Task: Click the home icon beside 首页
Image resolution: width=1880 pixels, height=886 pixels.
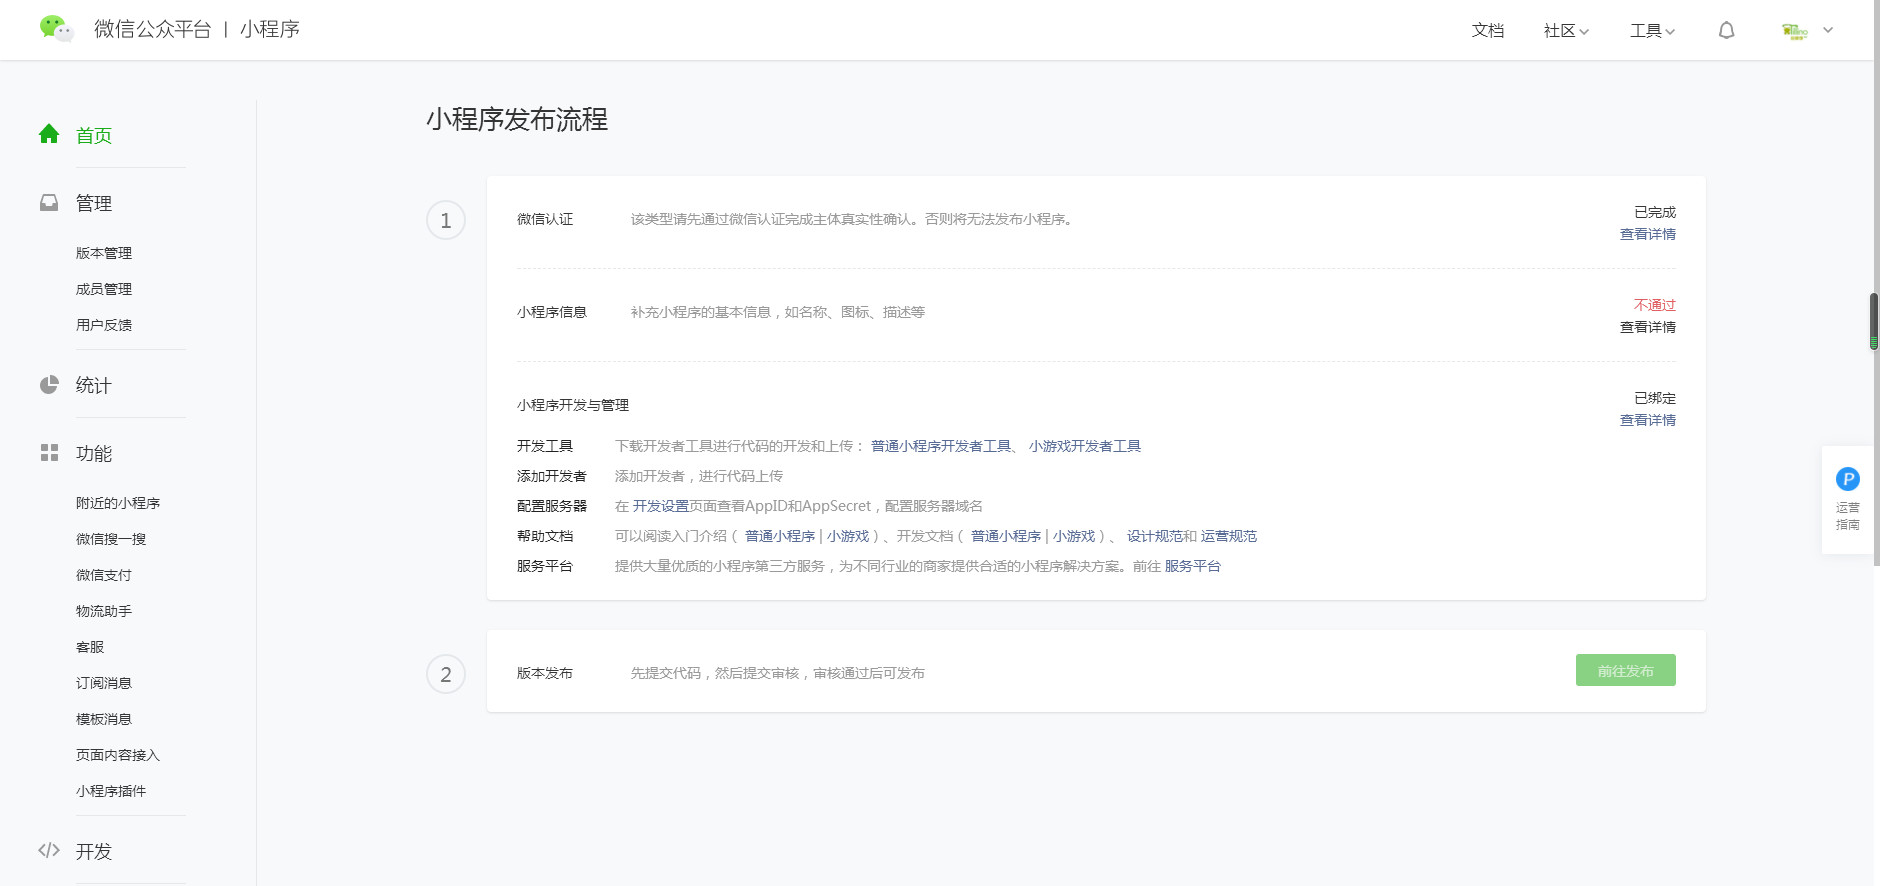Action: coord(49,134)
